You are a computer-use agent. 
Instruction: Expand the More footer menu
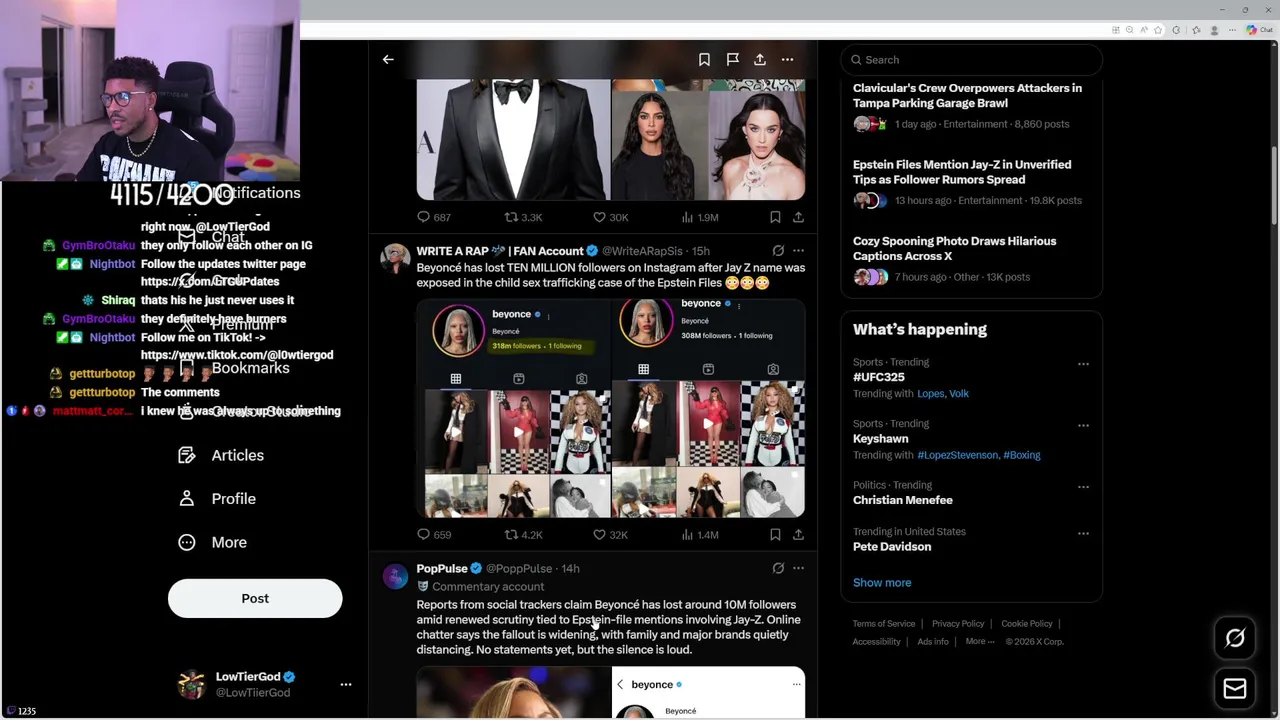click(979, 642)
